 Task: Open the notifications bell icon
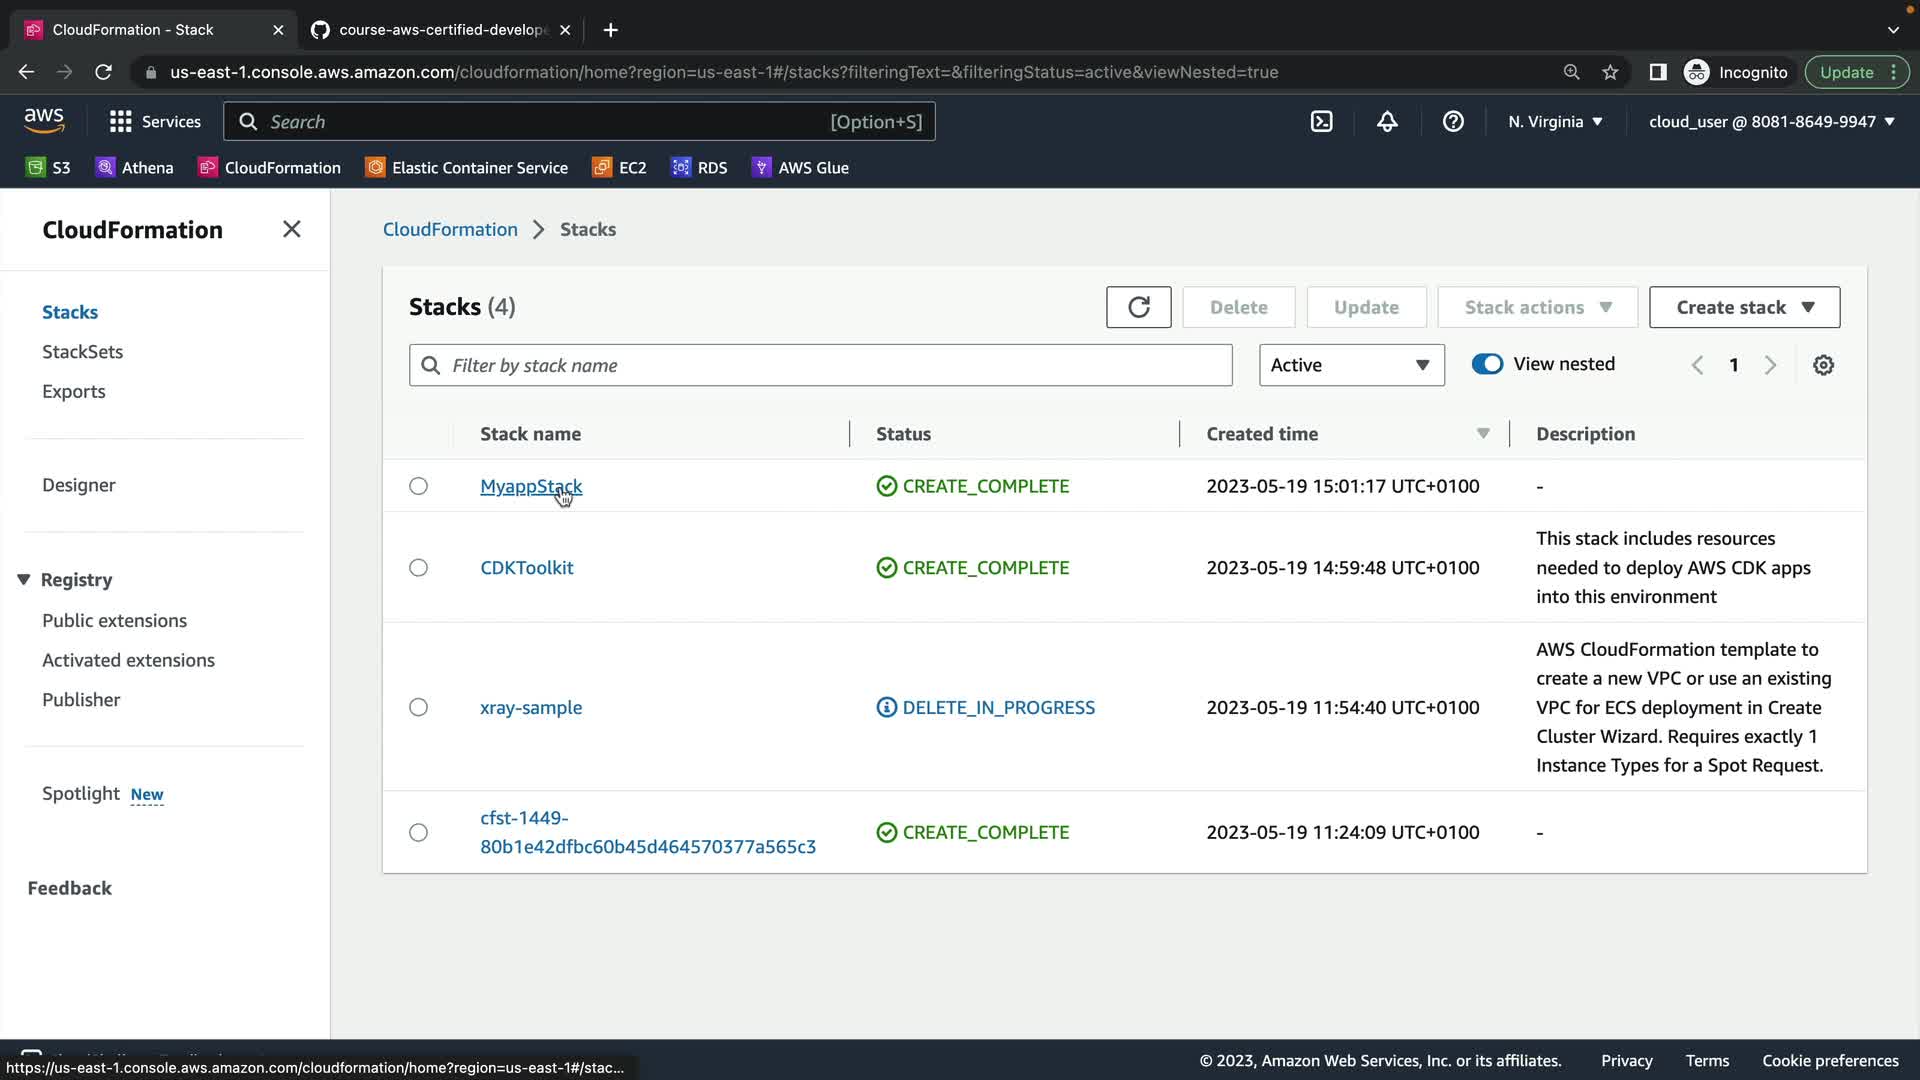pyautogui.click(x=1387, y=122)
